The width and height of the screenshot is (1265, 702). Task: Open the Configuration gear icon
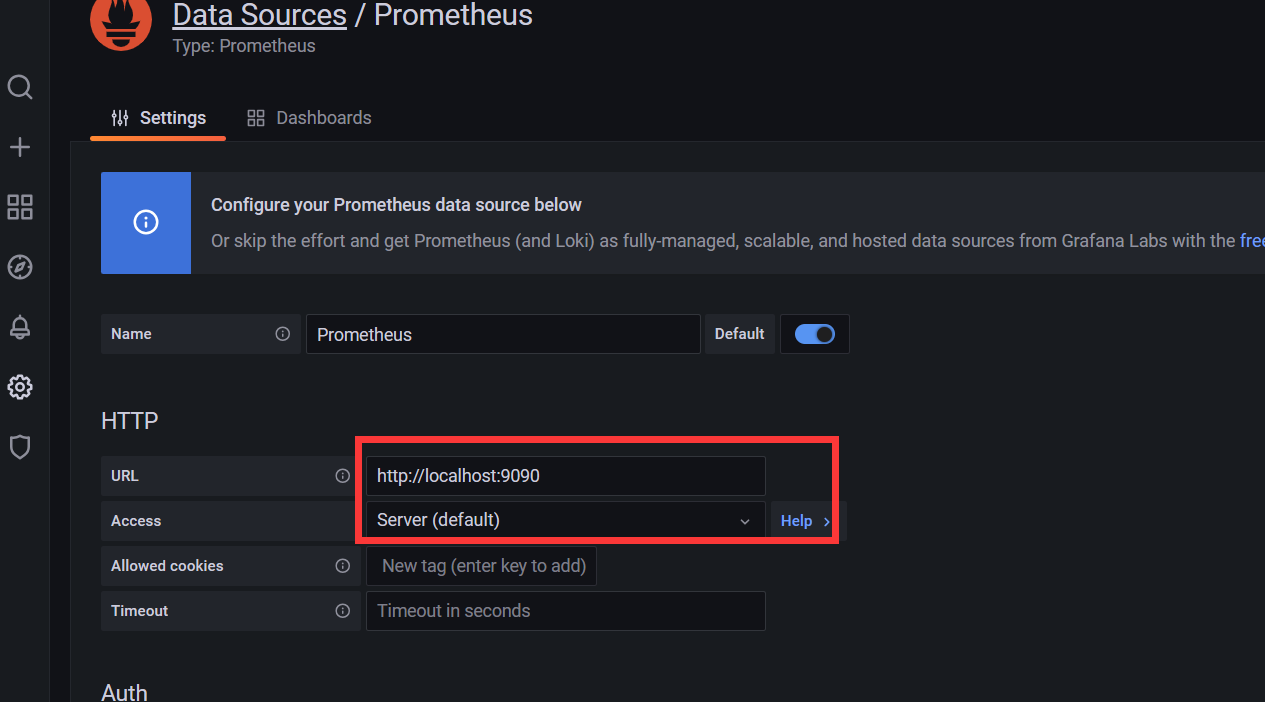[x=20, y=387]
